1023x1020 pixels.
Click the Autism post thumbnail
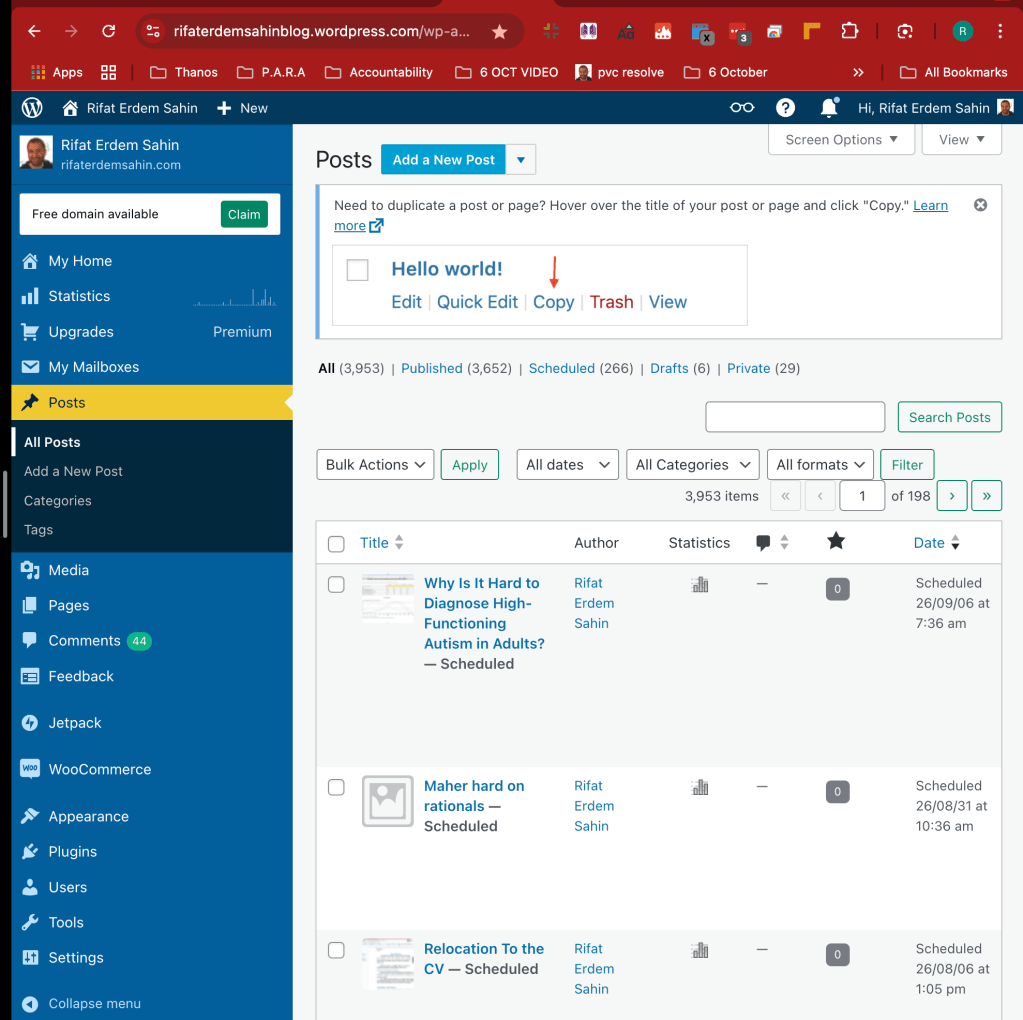388,598
